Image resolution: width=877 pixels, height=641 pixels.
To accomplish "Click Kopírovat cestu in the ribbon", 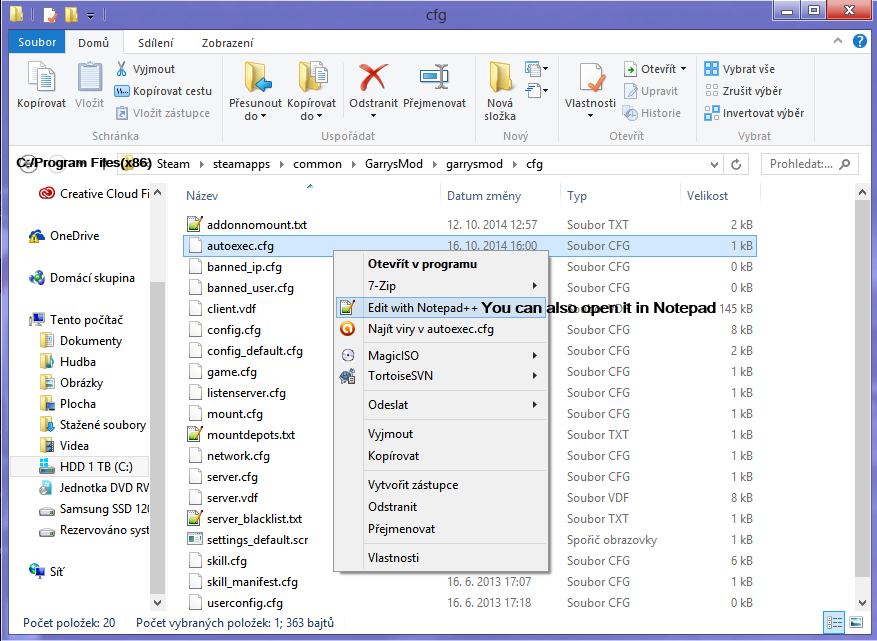I will tap(163, 91).
